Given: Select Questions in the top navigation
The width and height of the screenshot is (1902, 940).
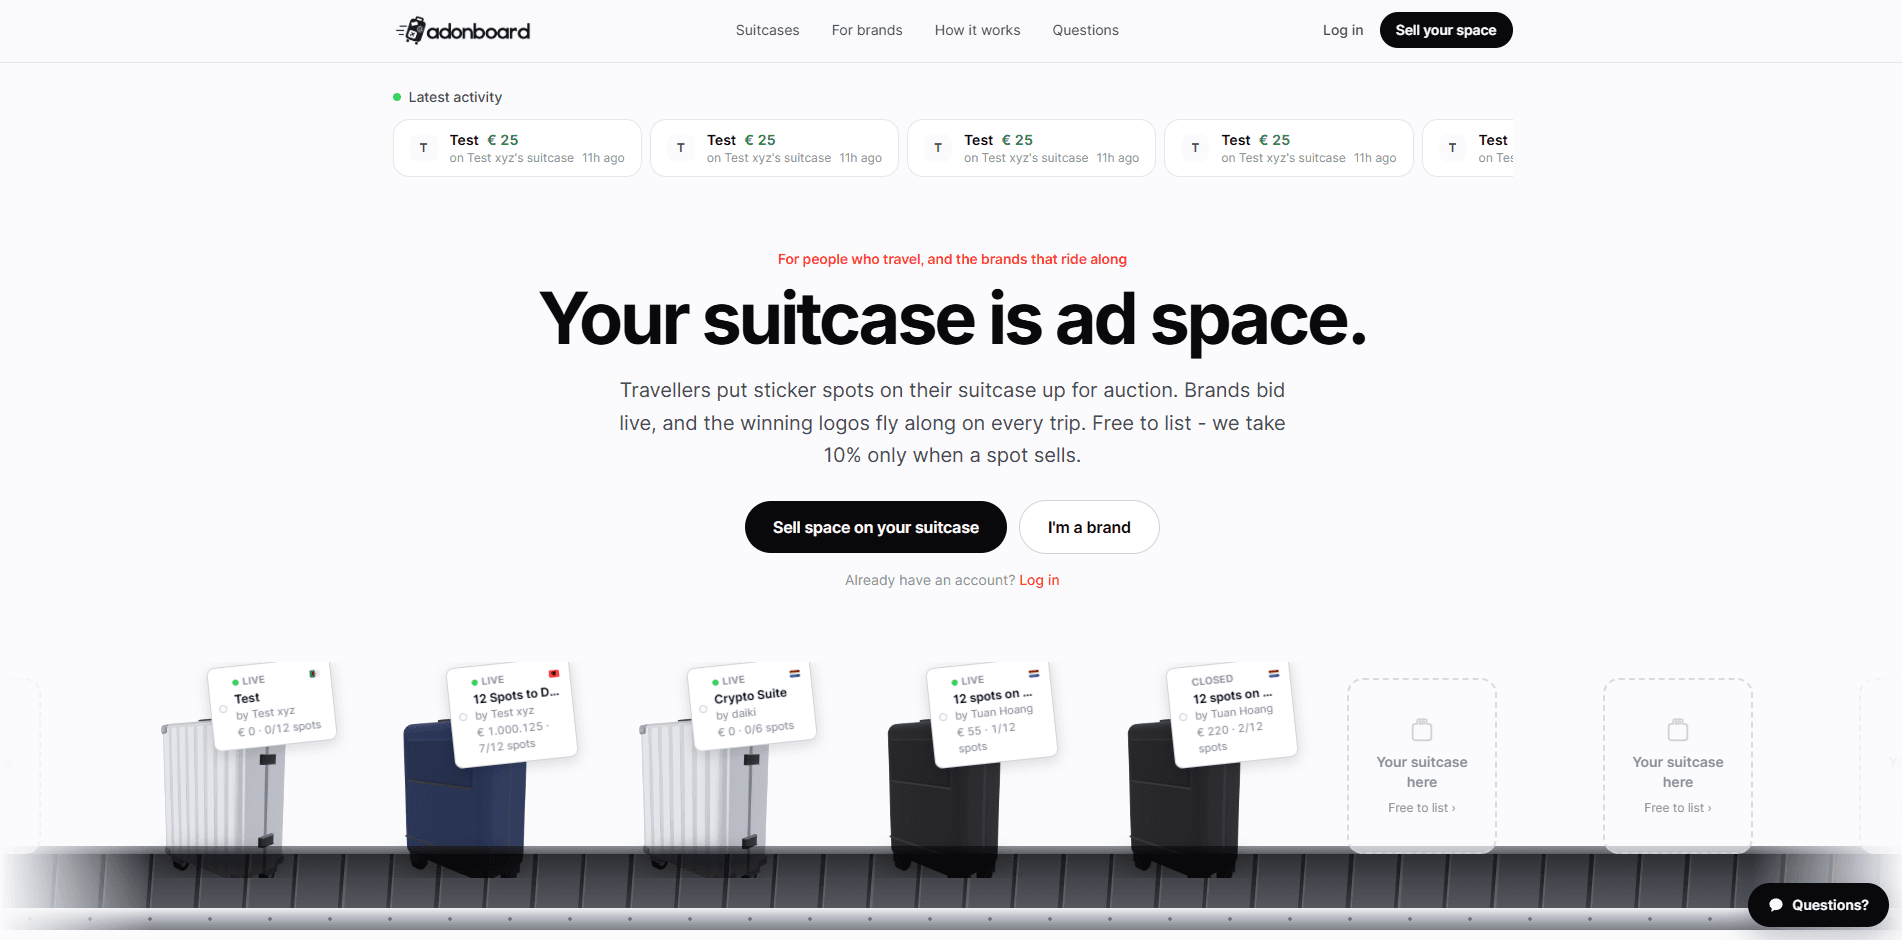Looking at the screenshot, I should pyautogui.click(x=1085, y=30).
